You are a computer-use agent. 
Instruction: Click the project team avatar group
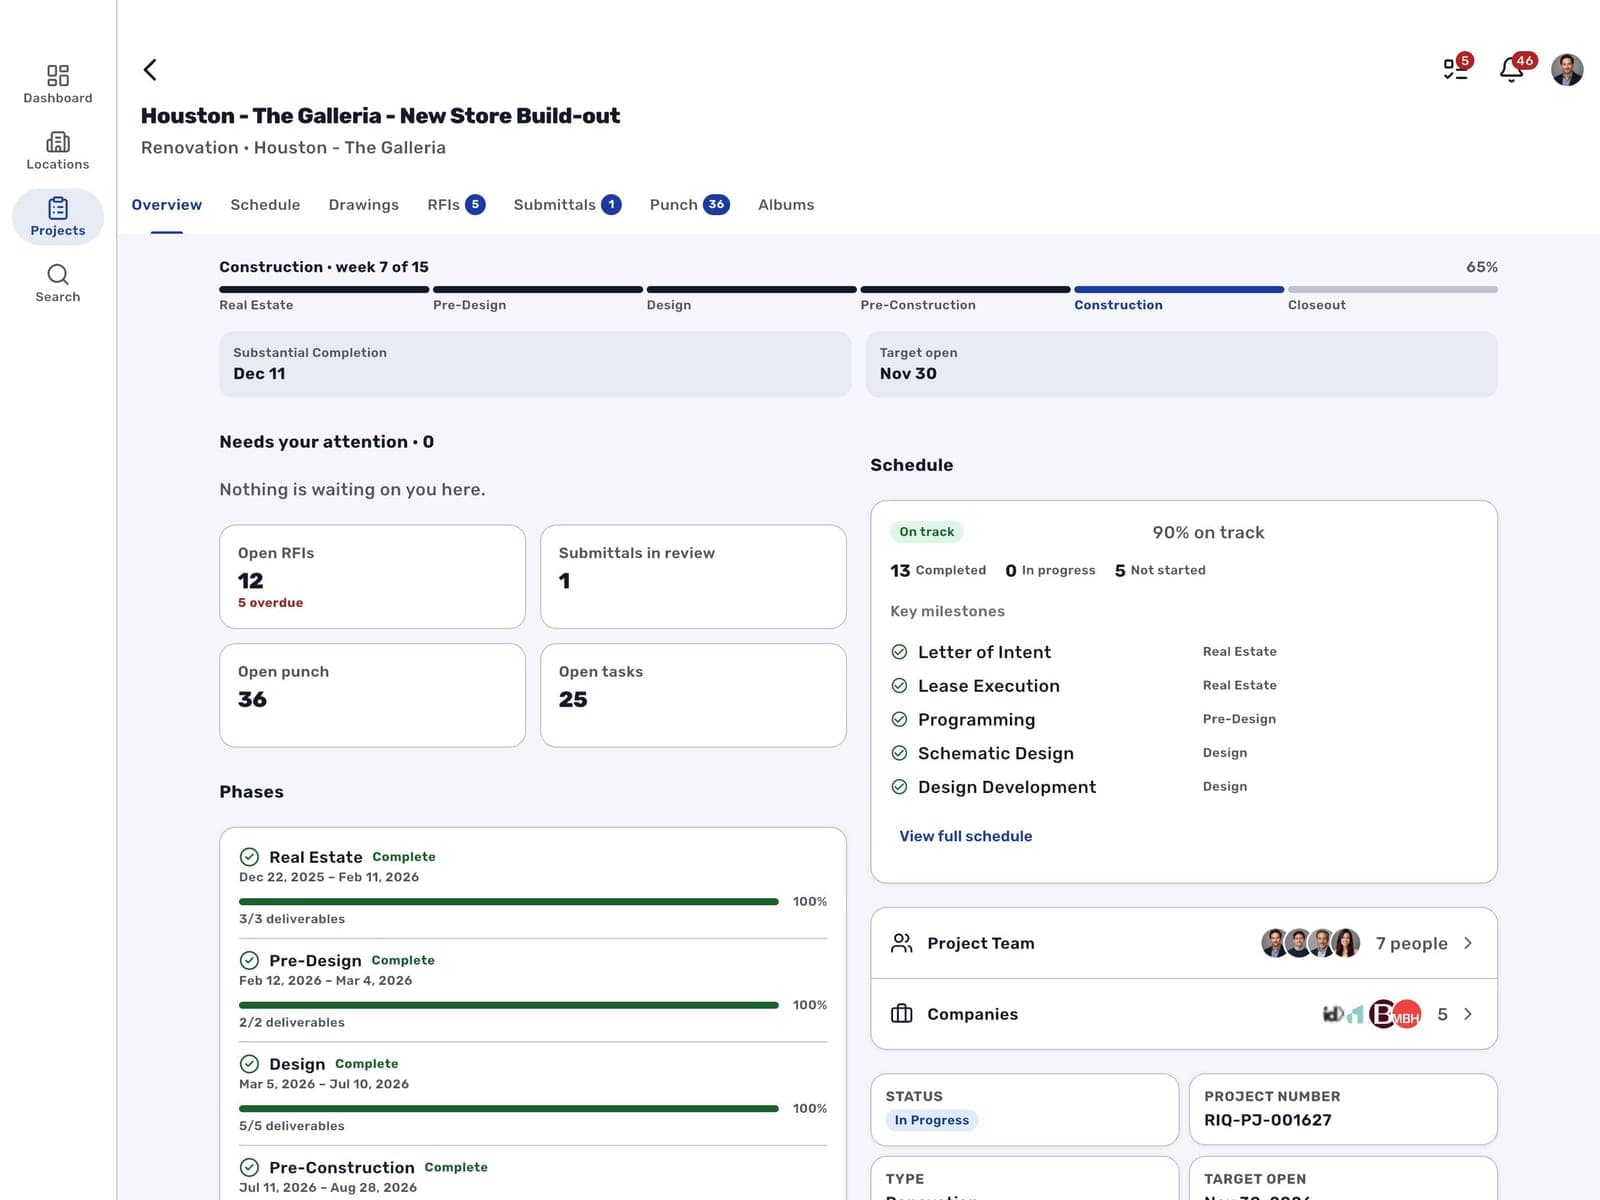(x=1310, y=943)
